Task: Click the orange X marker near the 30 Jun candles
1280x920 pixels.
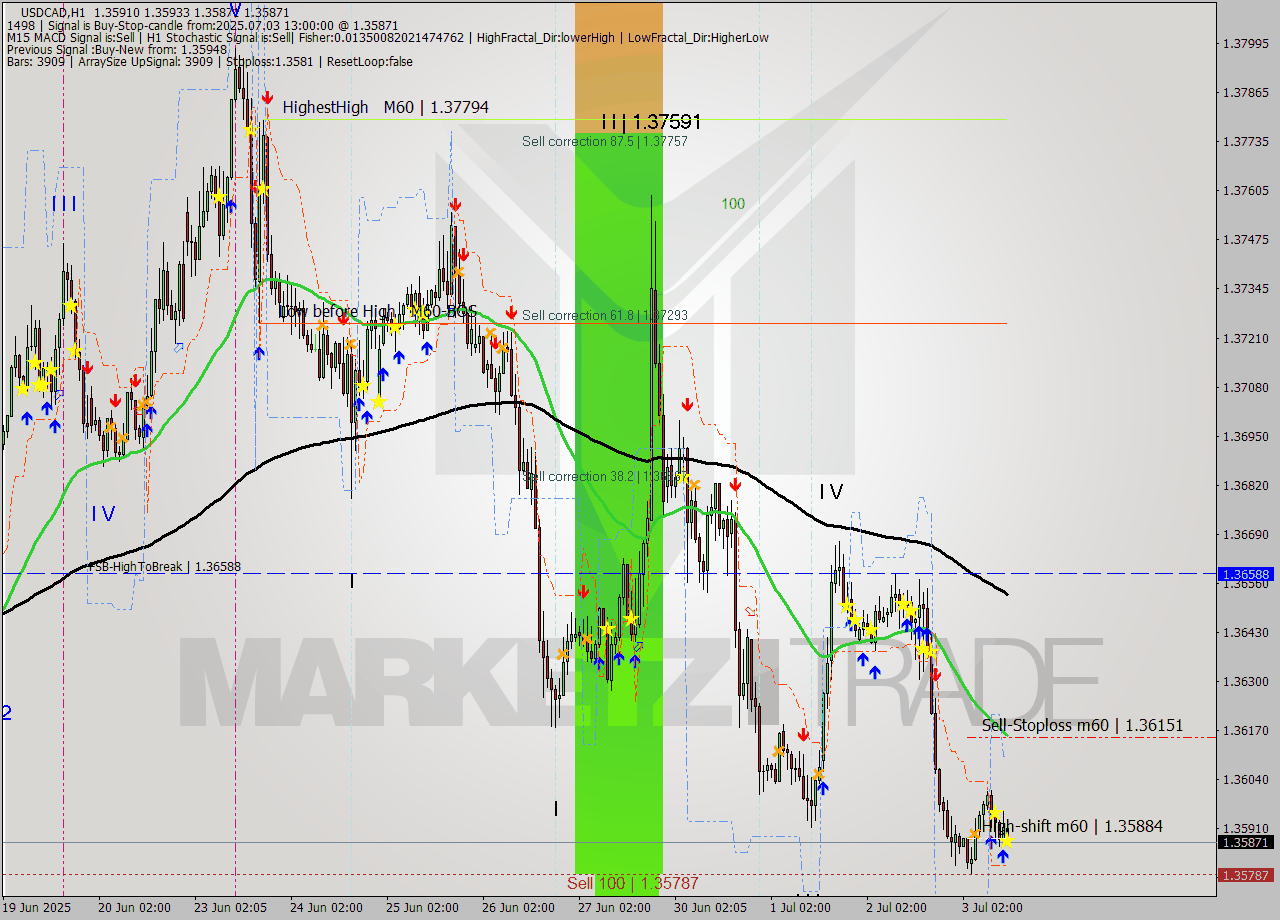Action: [x=693, y=483]
